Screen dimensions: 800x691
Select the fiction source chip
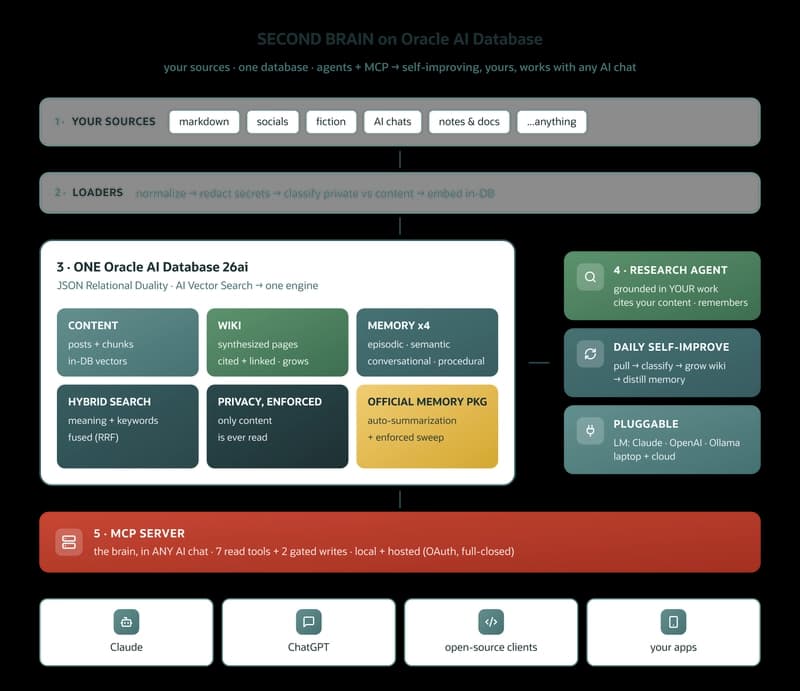tap(331, 122)
